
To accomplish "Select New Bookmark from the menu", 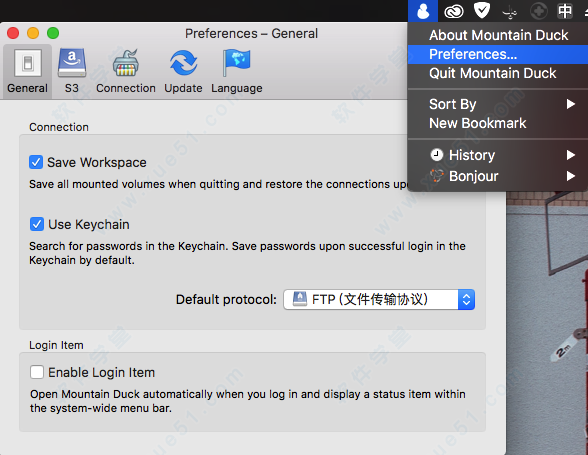I will click(498, 123).
